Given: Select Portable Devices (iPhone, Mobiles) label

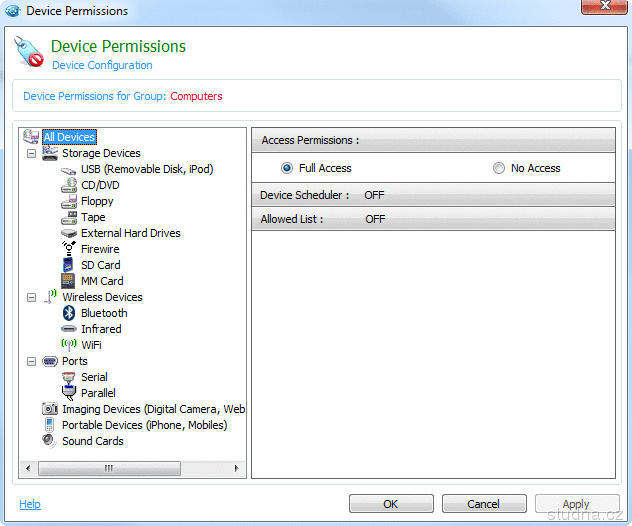Looking at the screenshot, I should (145, 425).
